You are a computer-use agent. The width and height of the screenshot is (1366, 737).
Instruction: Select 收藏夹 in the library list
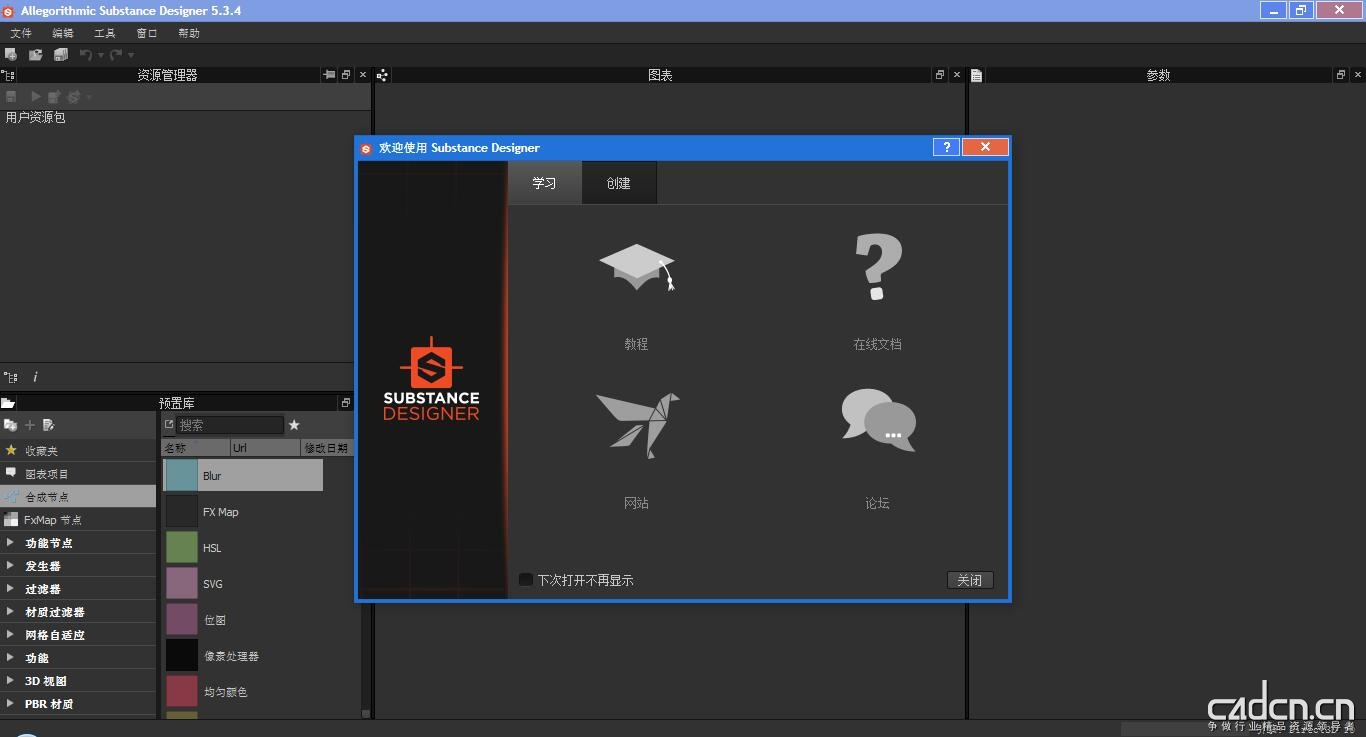42,451
